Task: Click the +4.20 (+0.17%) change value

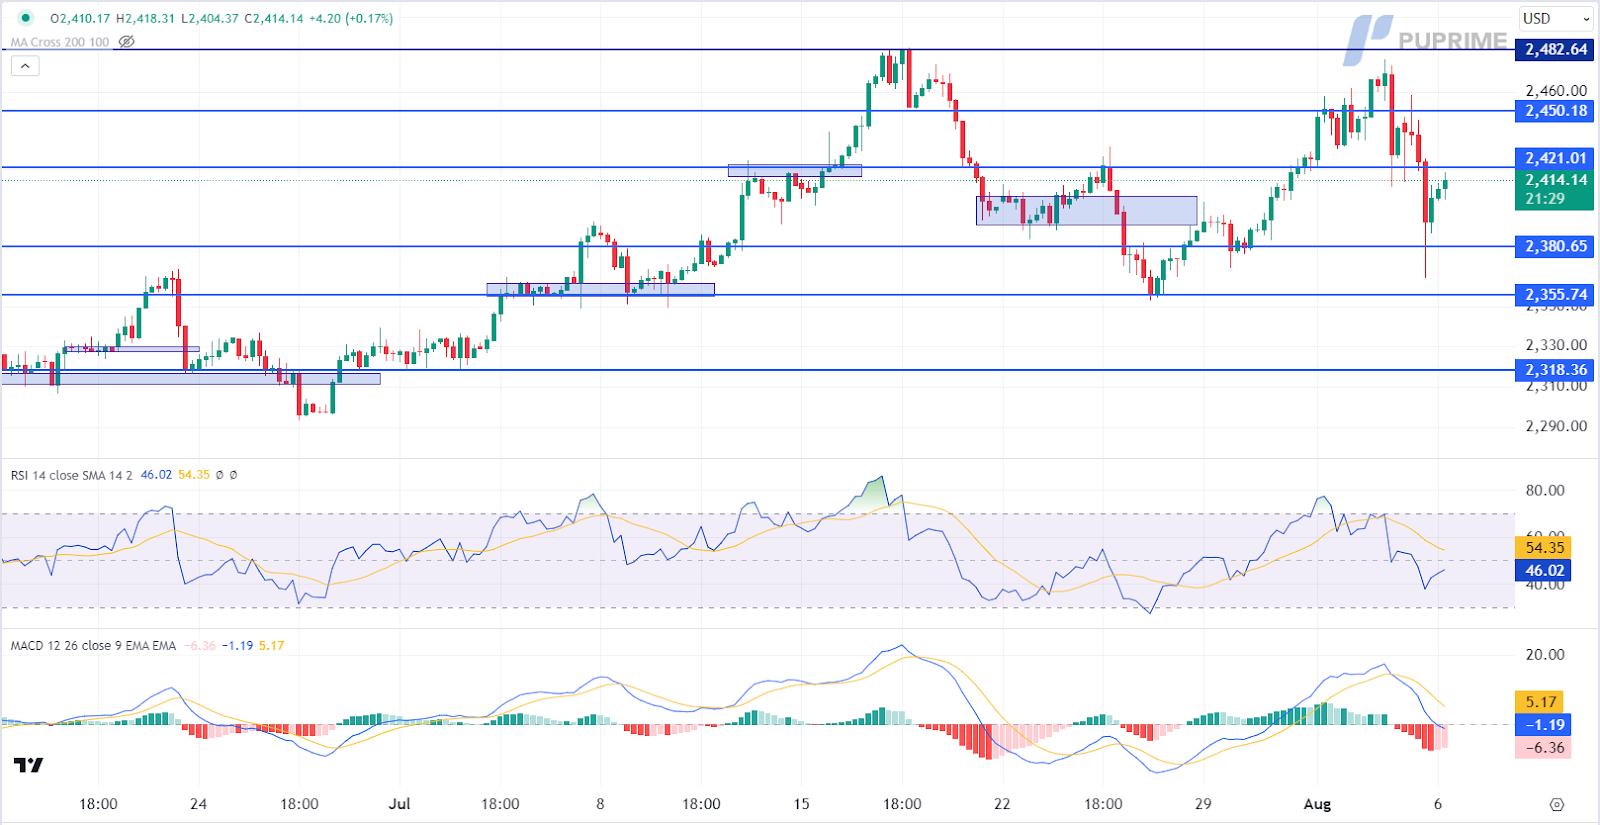Action: tap(351, 18)
